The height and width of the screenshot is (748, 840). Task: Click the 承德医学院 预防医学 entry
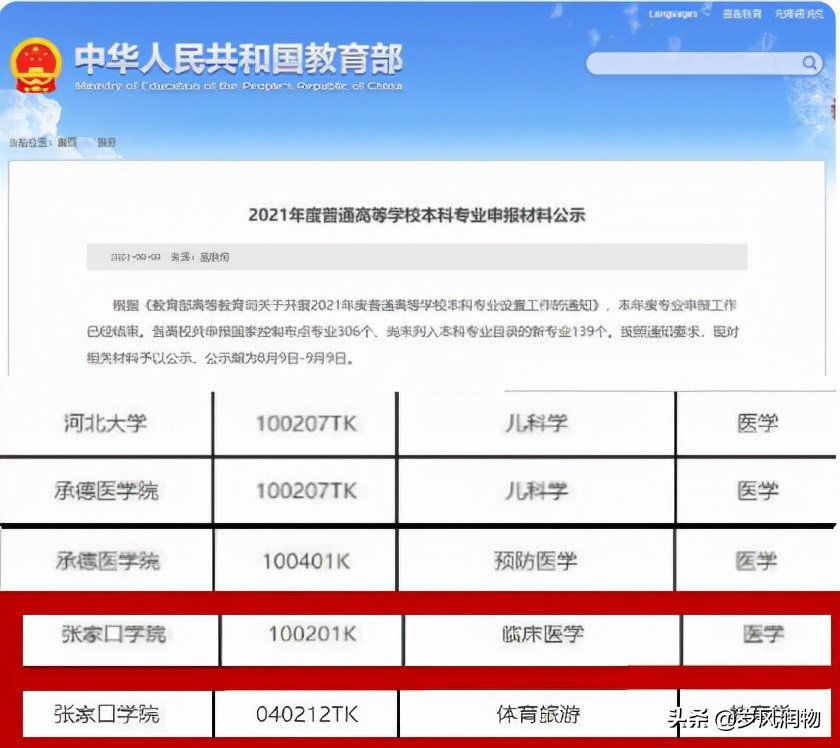(x=420, y=559)
